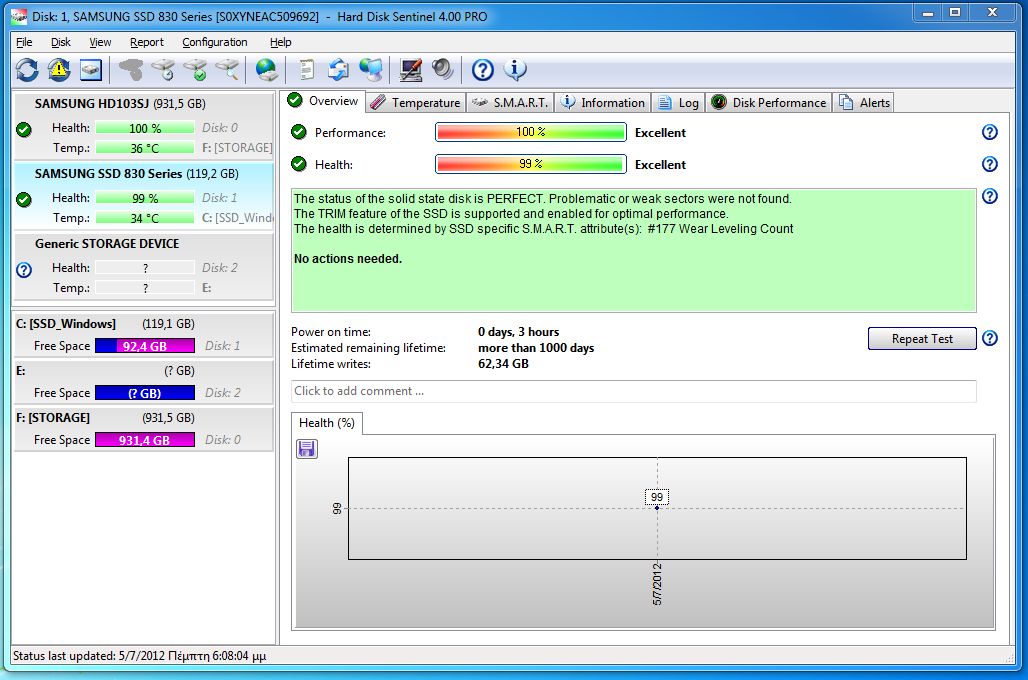Click the monitor configuration toolbar icon
Screen dimensions: 1028x680
[410, 70]
